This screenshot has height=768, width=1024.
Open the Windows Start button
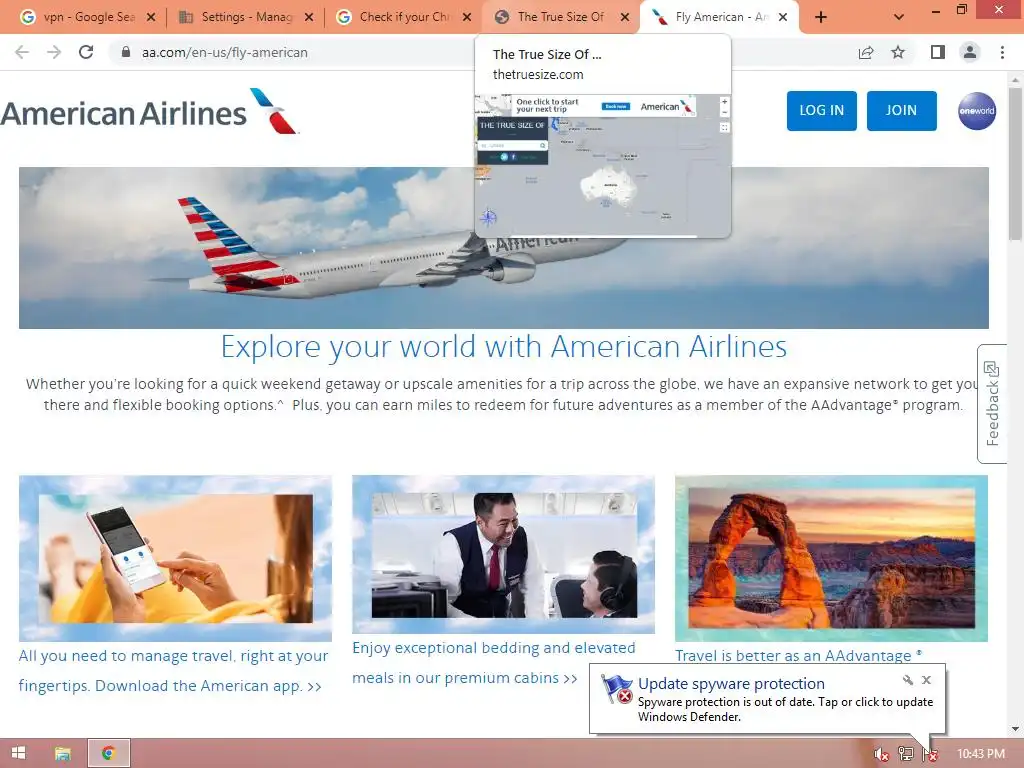pos(18,754)
